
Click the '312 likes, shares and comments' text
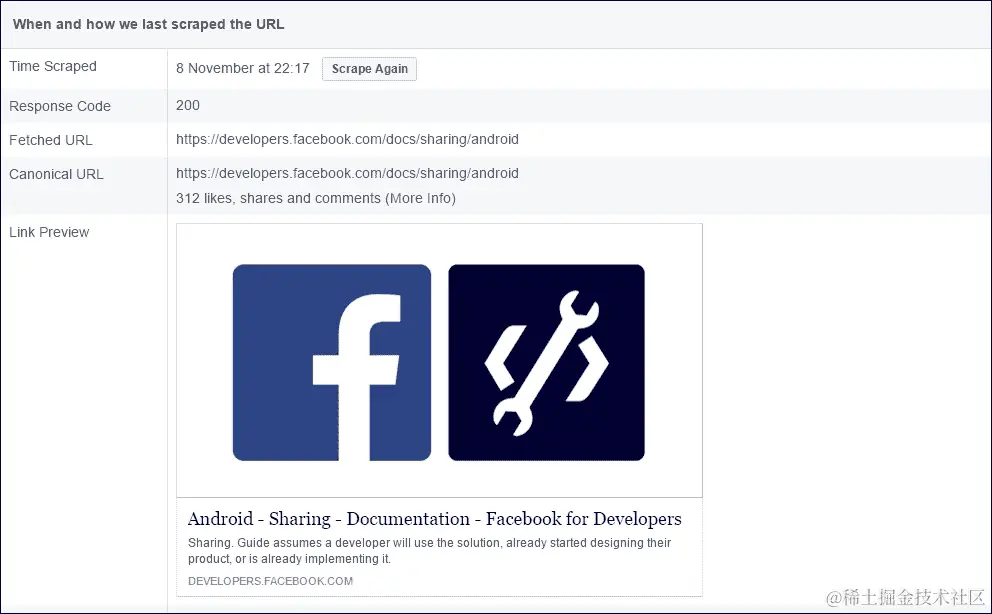[x=278, y=199]
